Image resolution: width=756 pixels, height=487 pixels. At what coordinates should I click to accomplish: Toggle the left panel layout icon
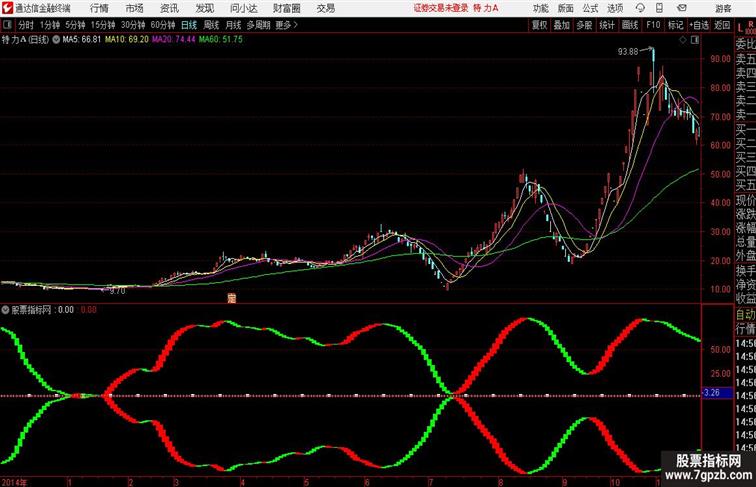coord(7,25)
